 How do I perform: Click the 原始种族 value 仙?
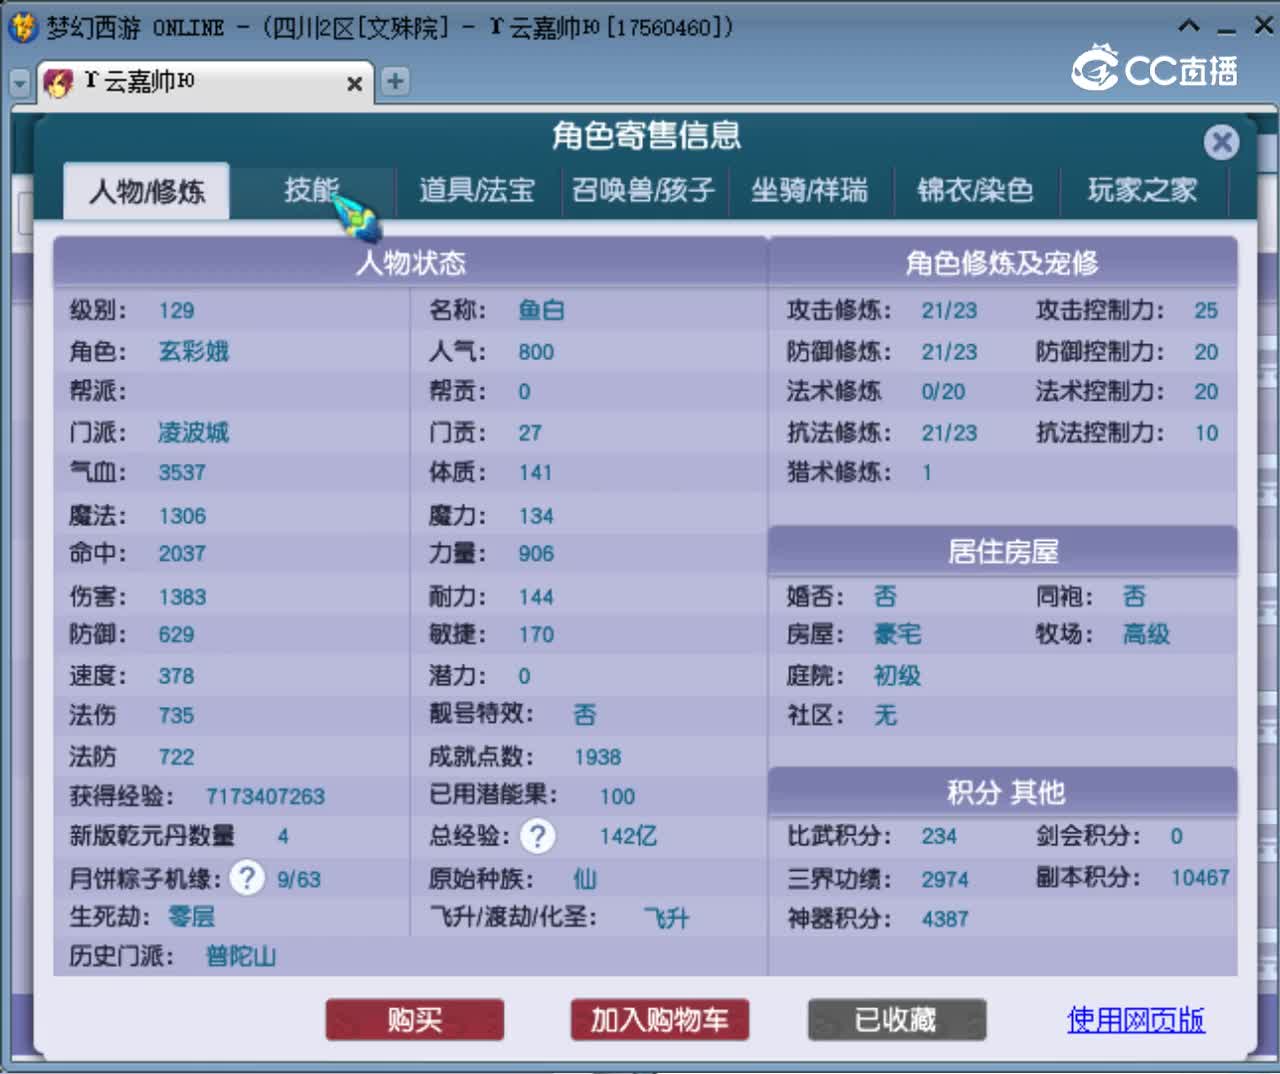tap(585, 879)
